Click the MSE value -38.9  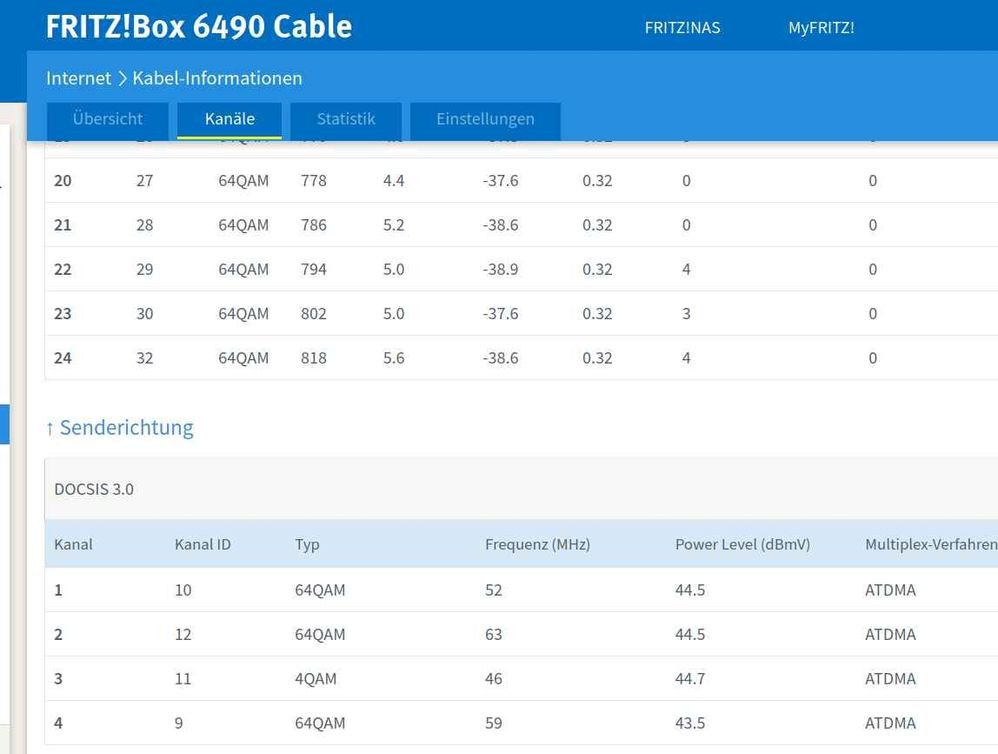pos(500,270)
